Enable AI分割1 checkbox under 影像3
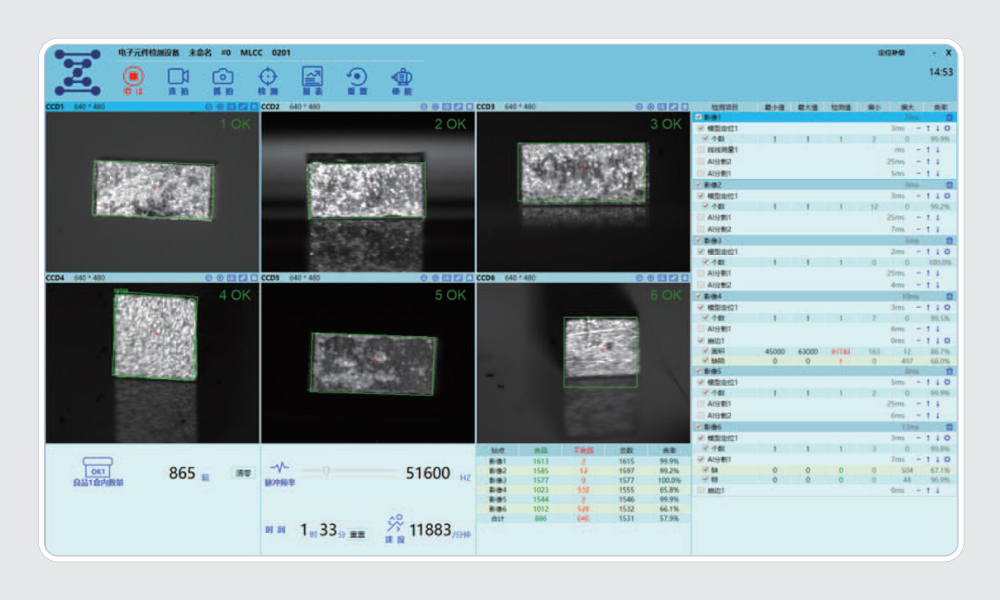Viewport: 1000px width, 600px height. (x=701, y=273)
